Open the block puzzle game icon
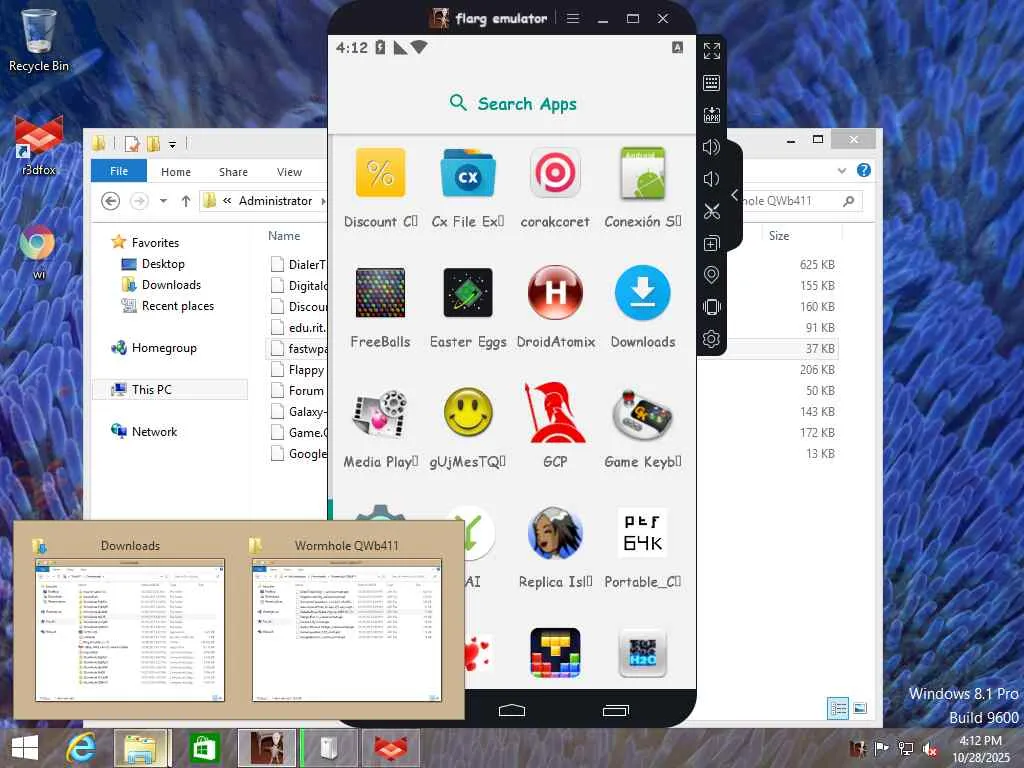The height and width of the screenshot is (768, 1024). coord(555,653)
